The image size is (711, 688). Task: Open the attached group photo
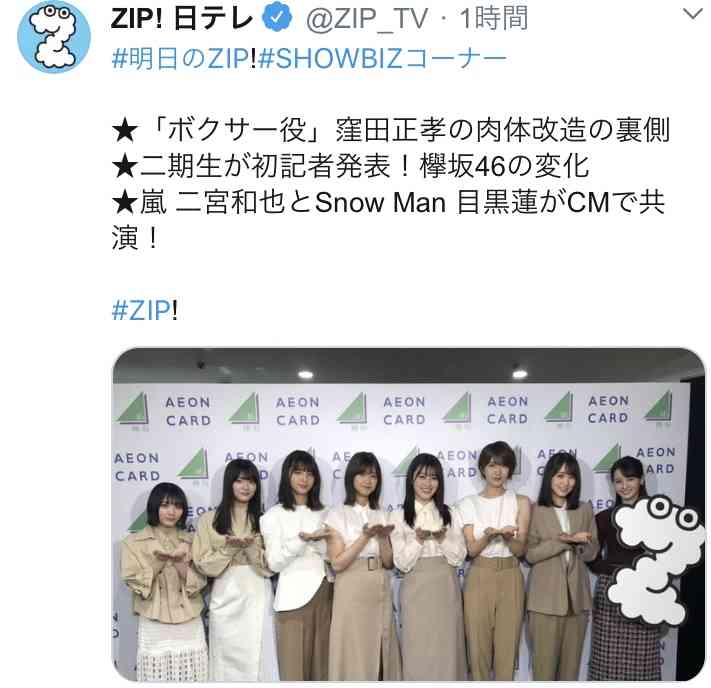point(408,514)
